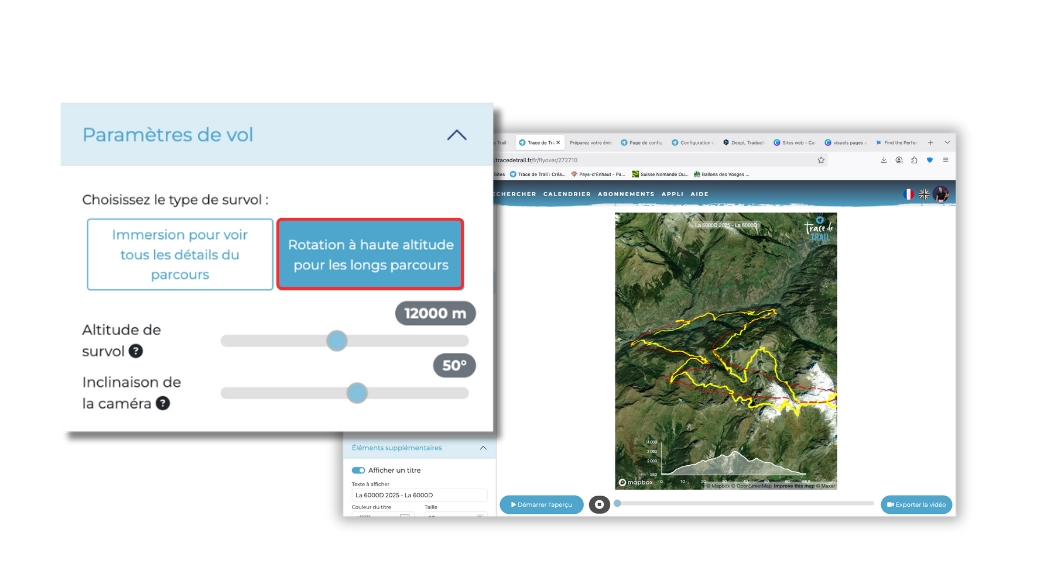The image size is (1050, 564).
Task: Open the browser downloads icon
Action: (884, 160)
